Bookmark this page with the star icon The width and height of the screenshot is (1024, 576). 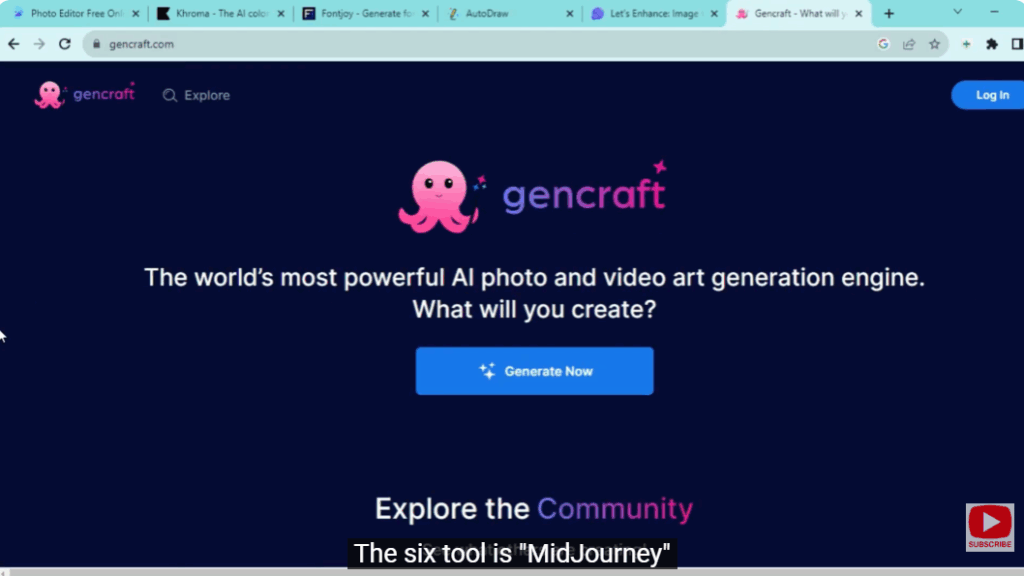(934, 44)
